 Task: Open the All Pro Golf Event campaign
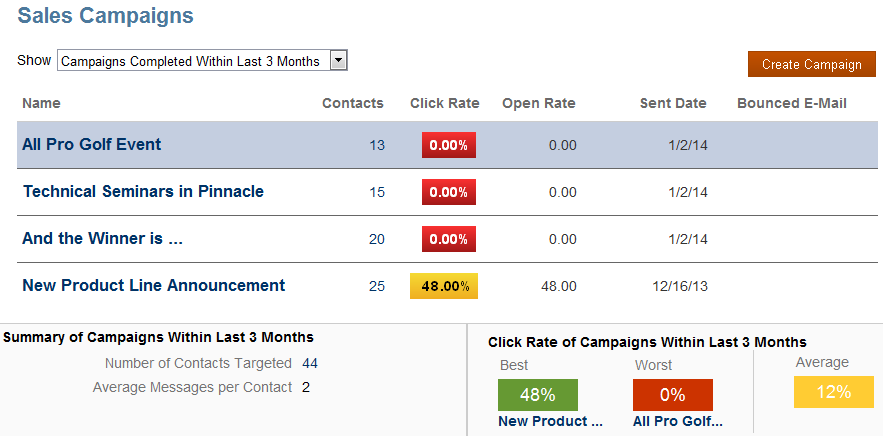[92, 144]
